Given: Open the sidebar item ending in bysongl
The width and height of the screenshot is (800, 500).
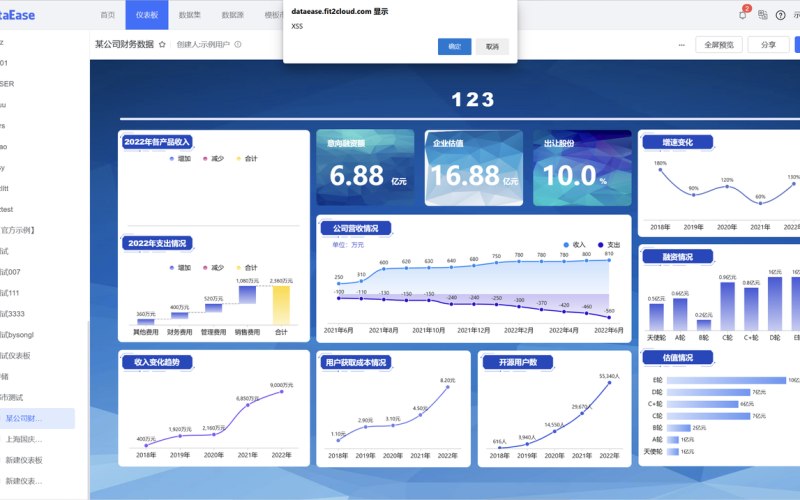Looking at the screenshot, I should 17,335.
